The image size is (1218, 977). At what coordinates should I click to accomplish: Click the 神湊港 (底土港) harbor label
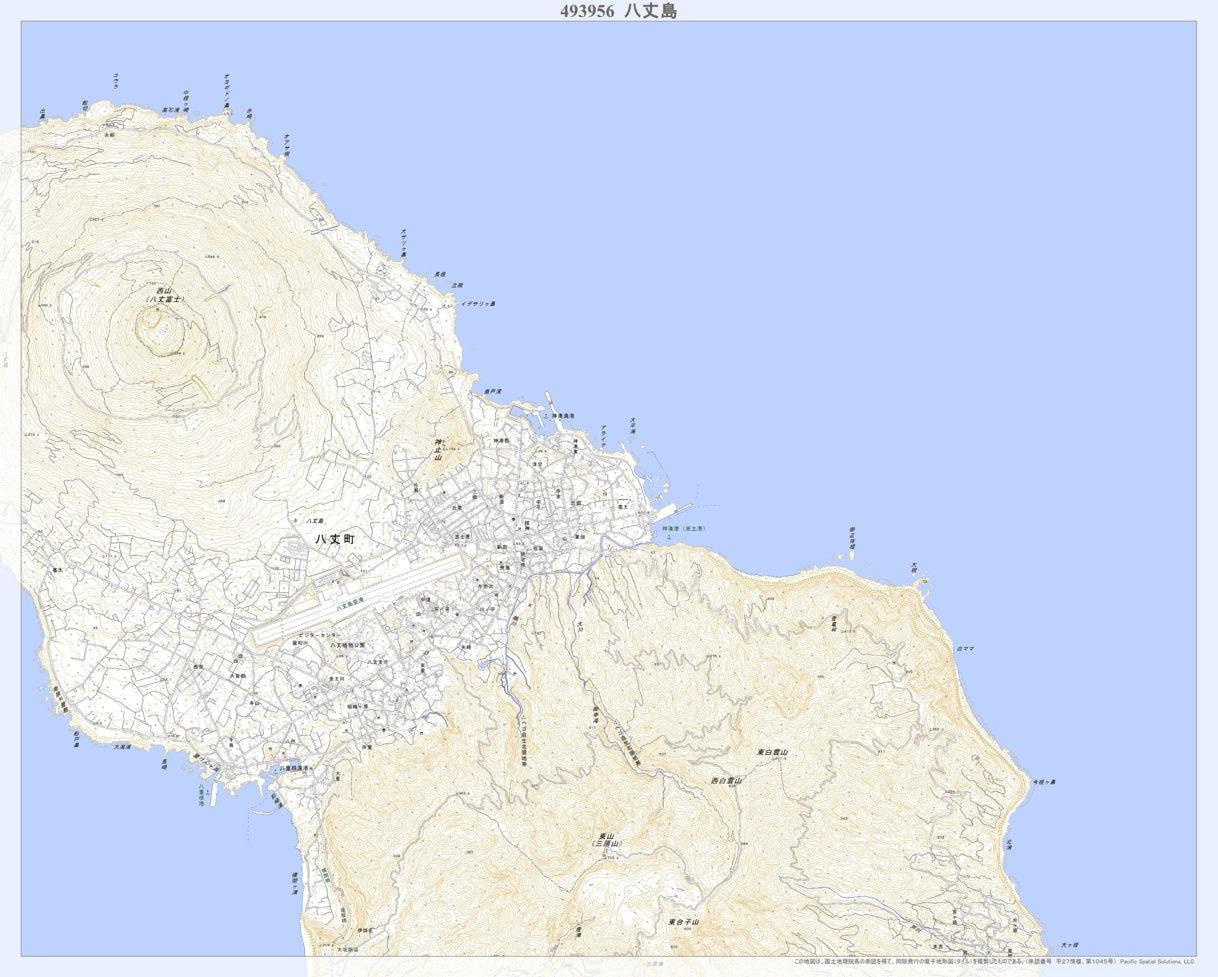click(682, 528)
